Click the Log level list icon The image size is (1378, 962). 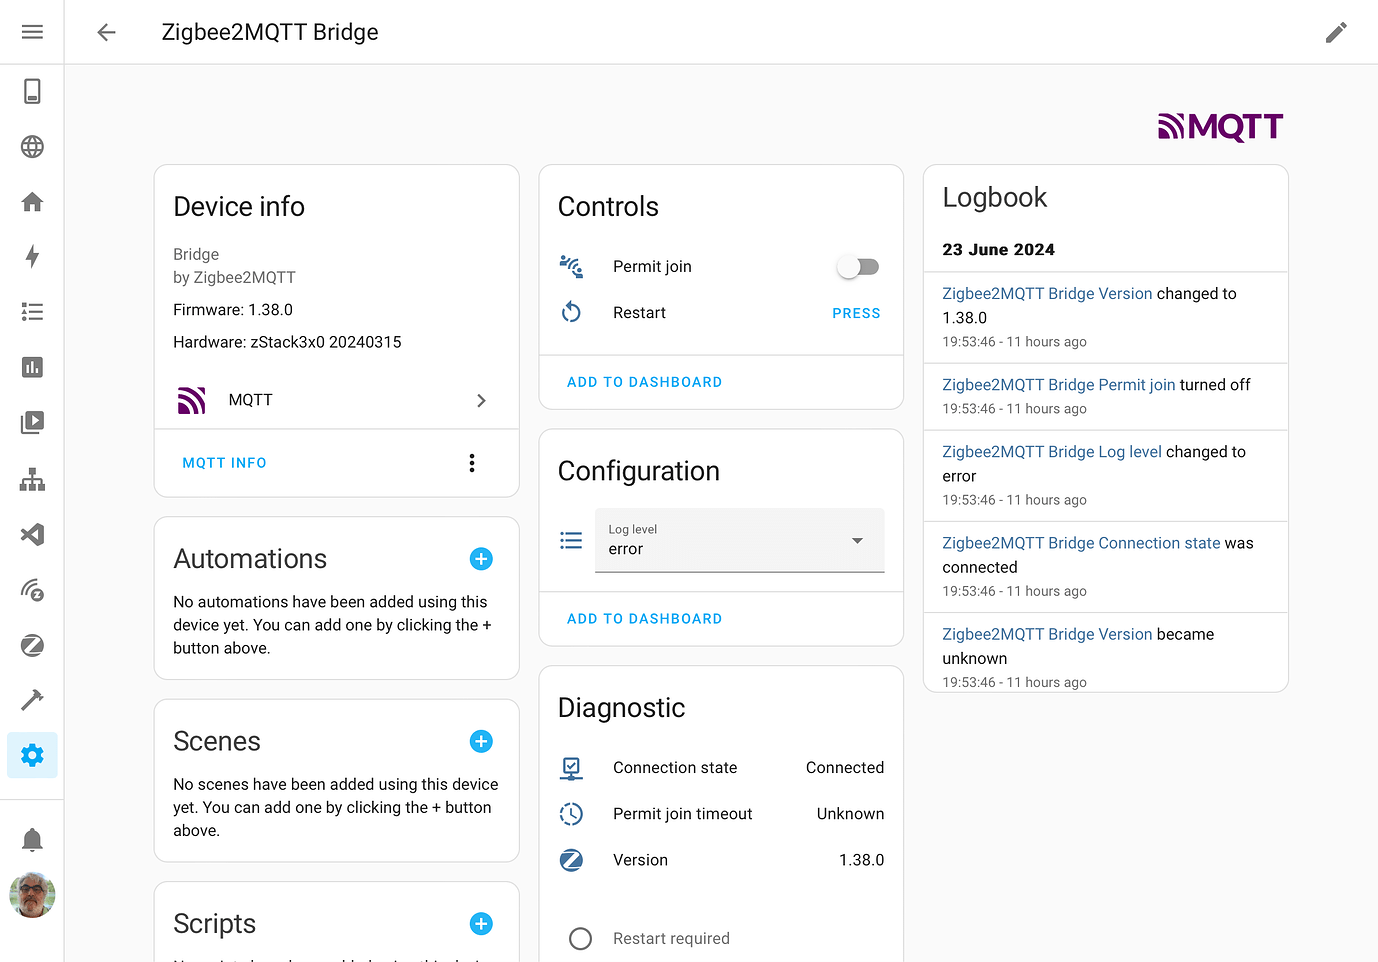[571, 540]
